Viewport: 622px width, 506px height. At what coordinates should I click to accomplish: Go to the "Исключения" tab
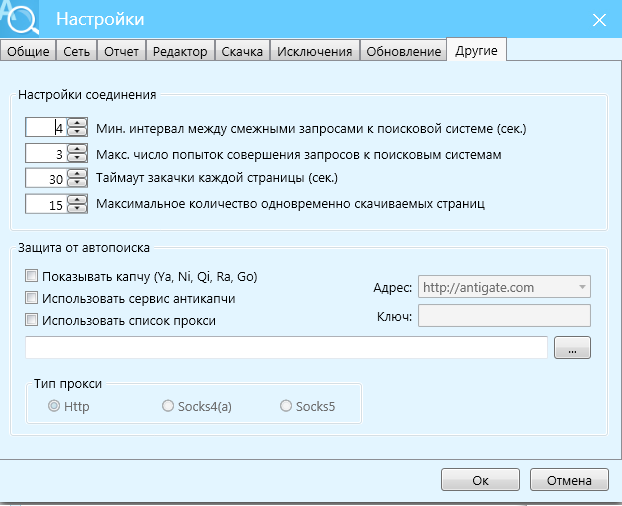314,51
